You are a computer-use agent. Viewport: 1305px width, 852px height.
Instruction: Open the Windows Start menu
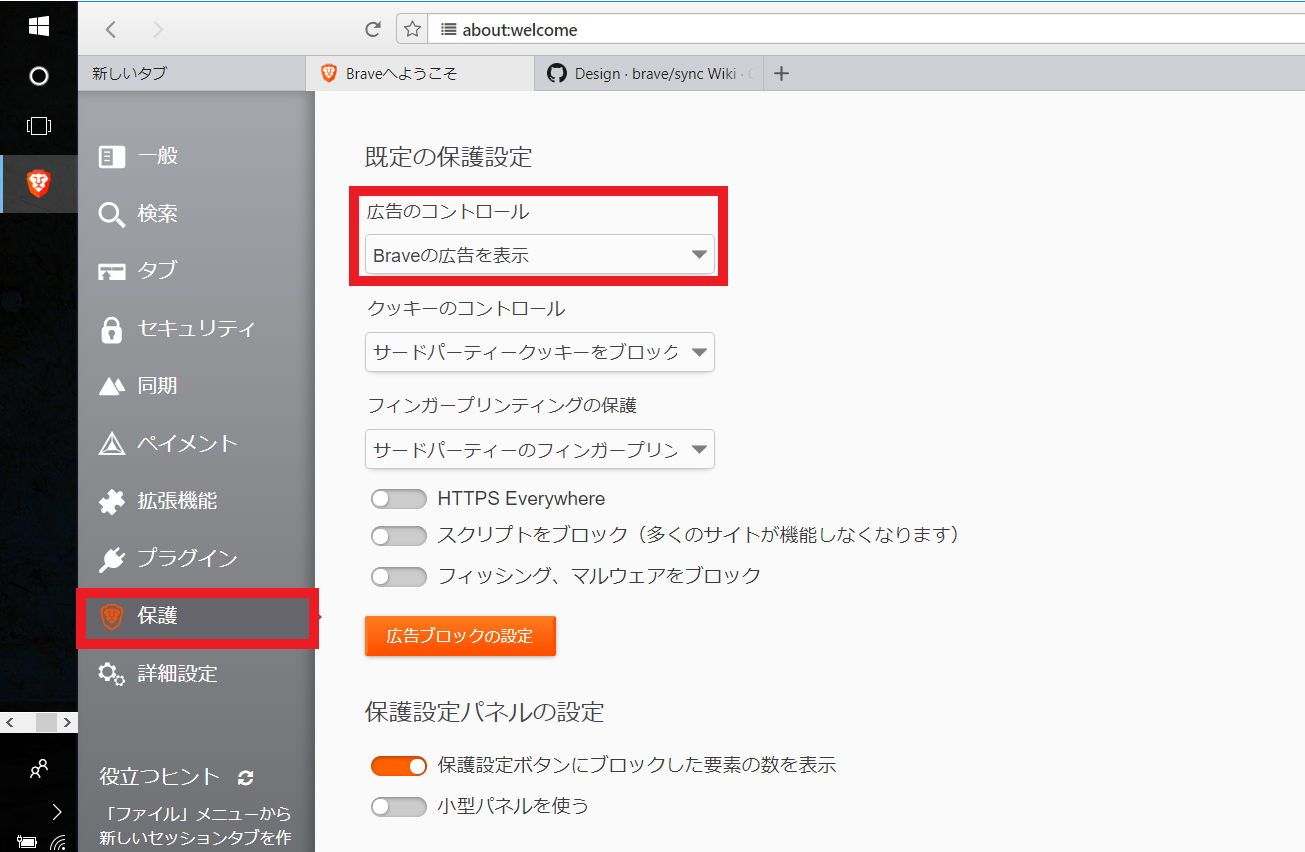pos(38,25)
